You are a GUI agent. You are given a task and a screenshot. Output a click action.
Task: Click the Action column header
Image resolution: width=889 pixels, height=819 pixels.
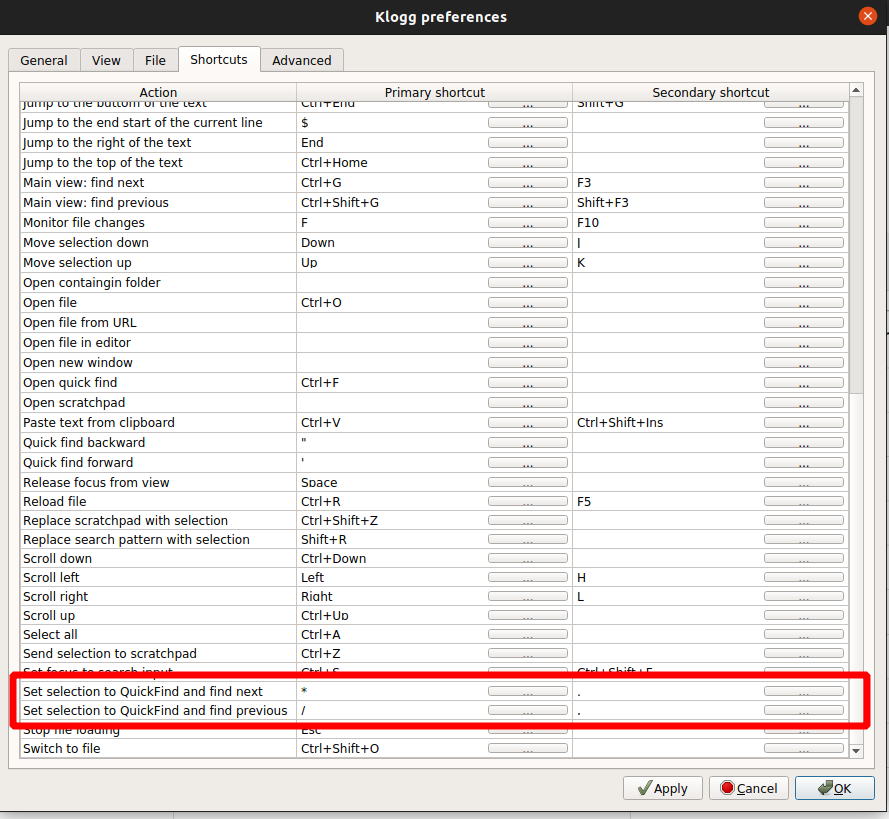[x=158, y=92]
